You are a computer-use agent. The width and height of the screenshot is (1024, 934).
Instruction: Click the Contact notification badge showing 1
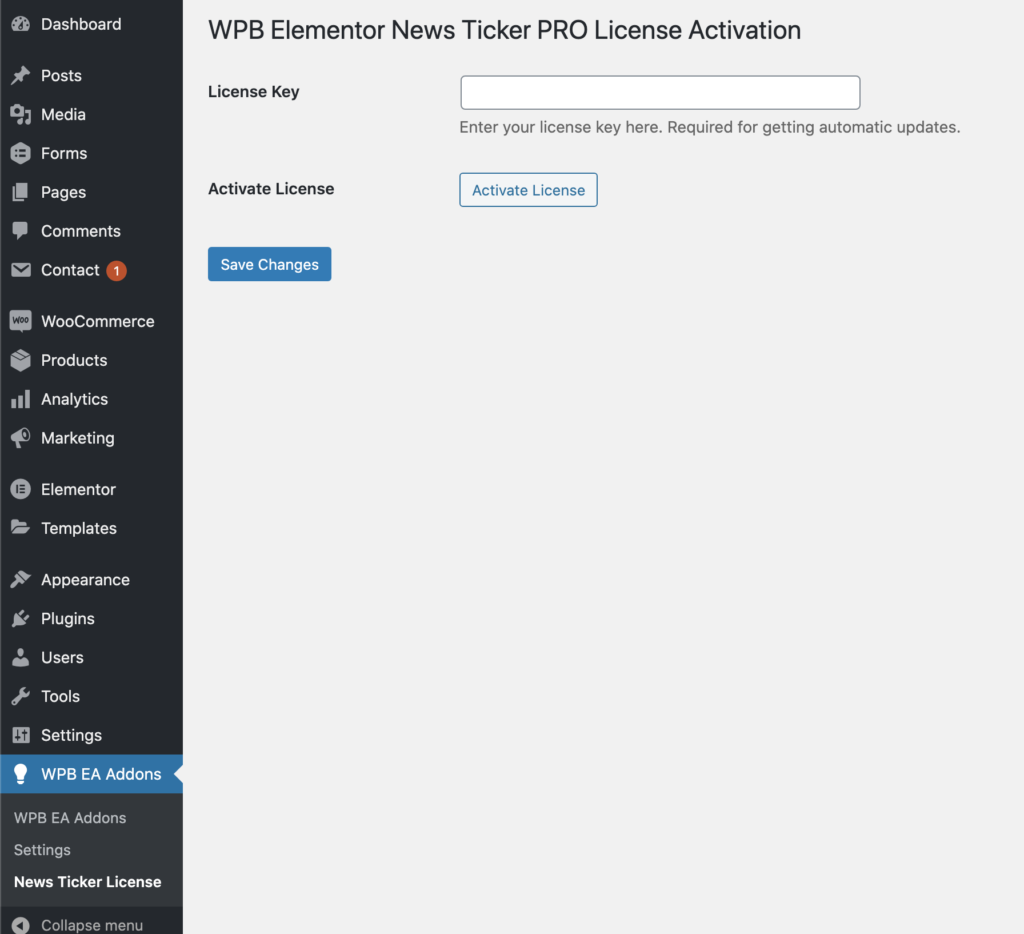click(116, 270)
